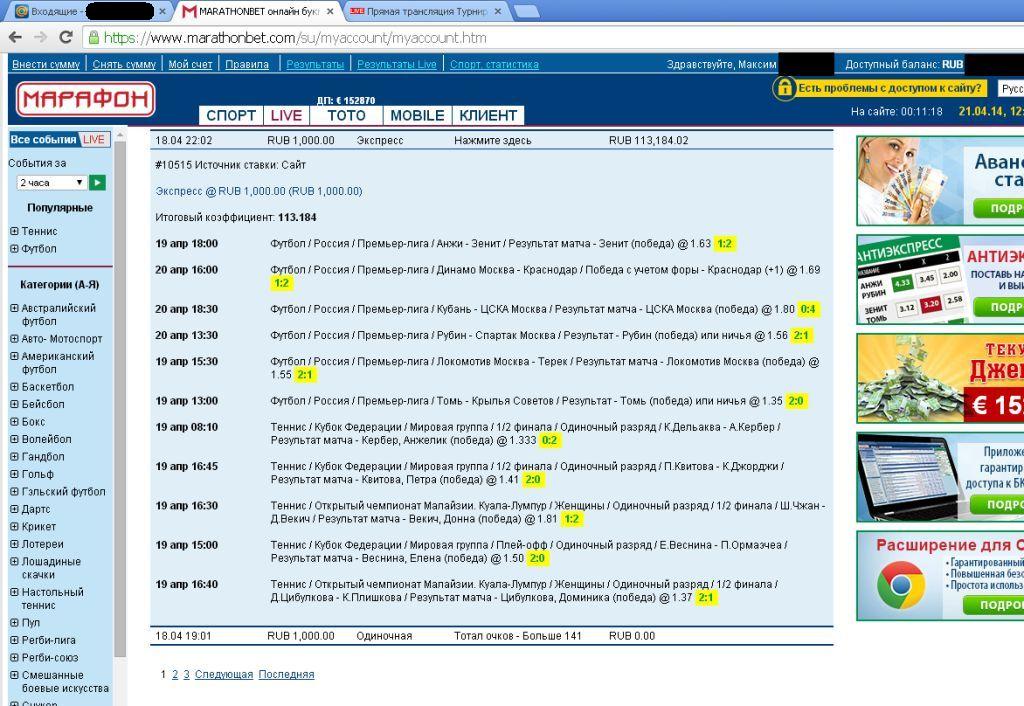1024x706 pixels.
Task: Expand Австралийский футбол category
Action: click(14, 308)
